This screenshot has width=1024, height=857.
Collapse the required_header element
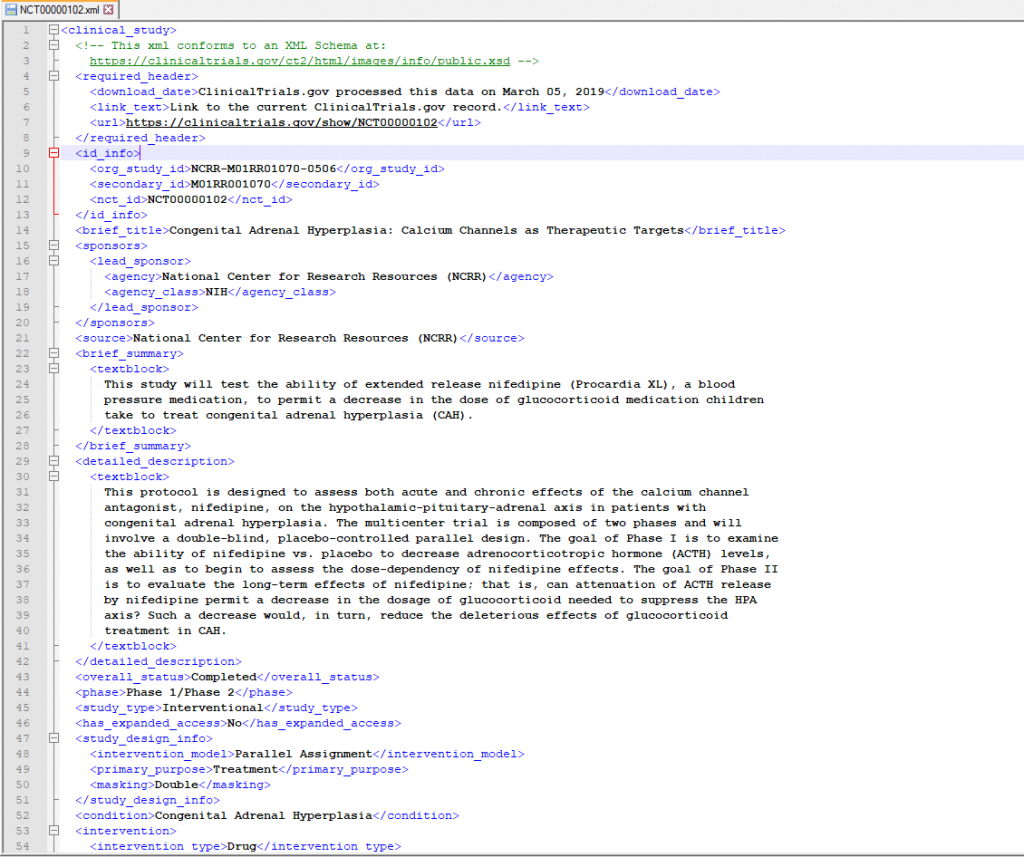(x=53, y=76)
